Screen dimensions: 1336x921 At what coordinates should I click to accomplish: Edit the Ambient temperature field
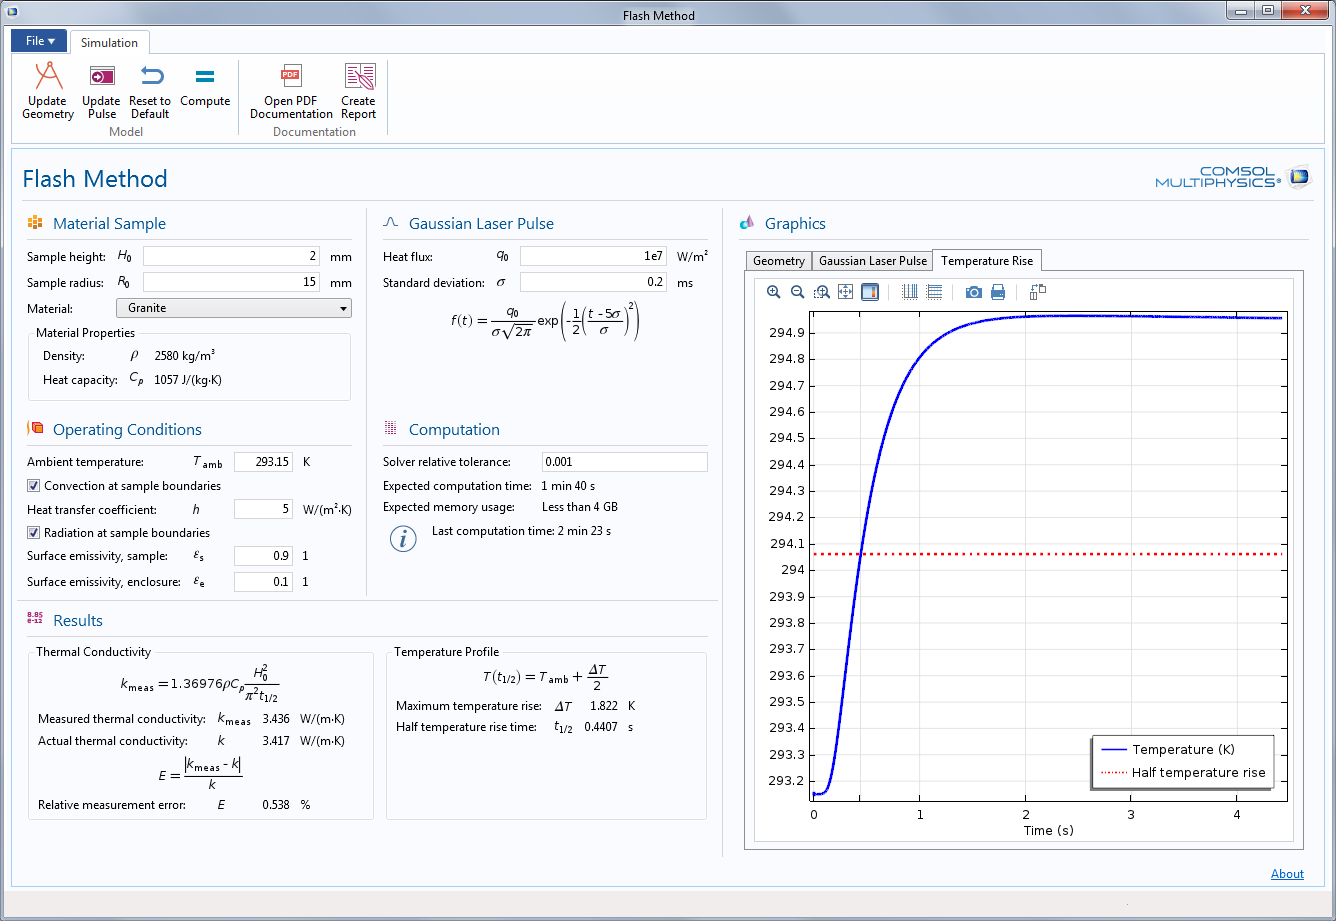point(263,462)
